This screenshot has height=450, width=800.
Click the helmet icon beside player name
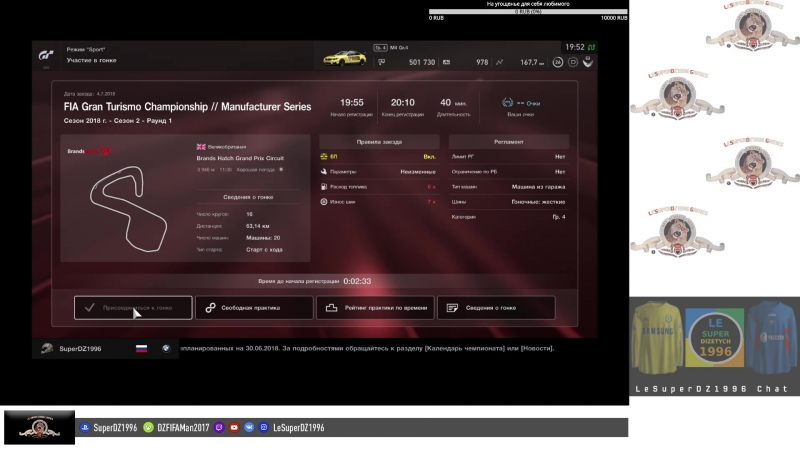tap(47, 348)
